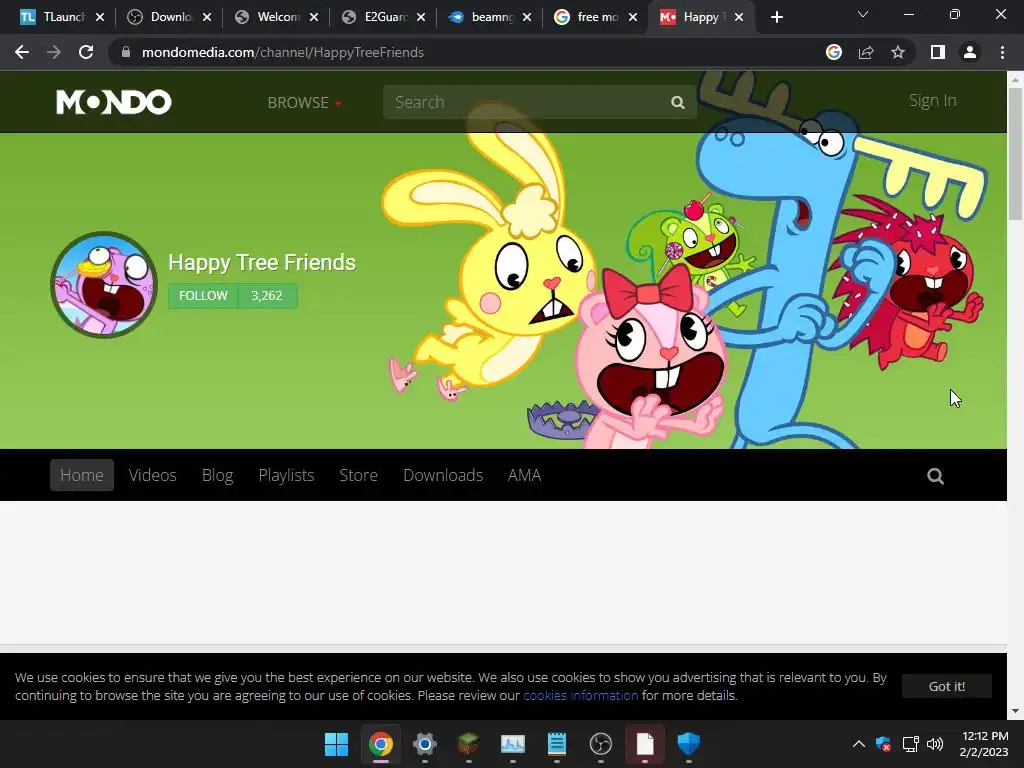
Task: Open Minecraft grass block taskbar icon
Action: pyautogui.click(x=468, y=744)
